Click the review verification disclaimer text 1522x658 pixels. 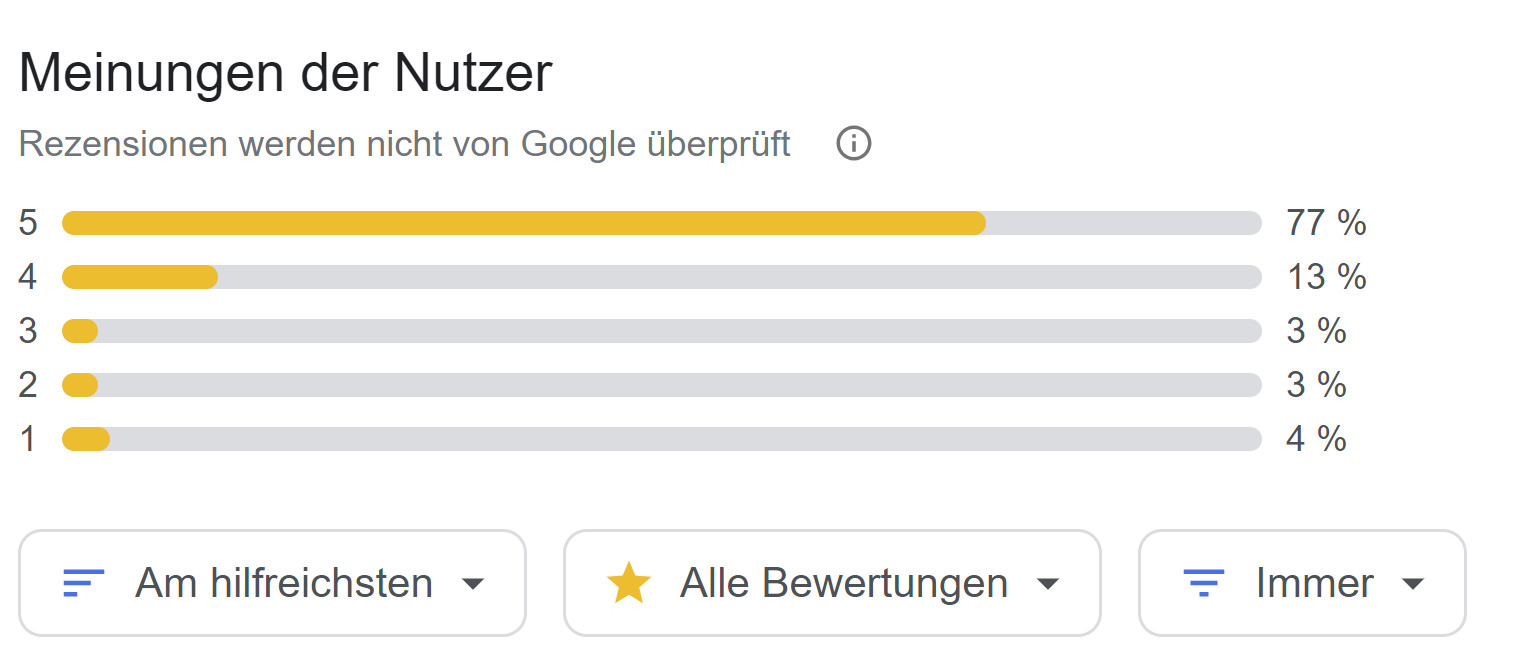pyautogui.click(x=404, y=144)
